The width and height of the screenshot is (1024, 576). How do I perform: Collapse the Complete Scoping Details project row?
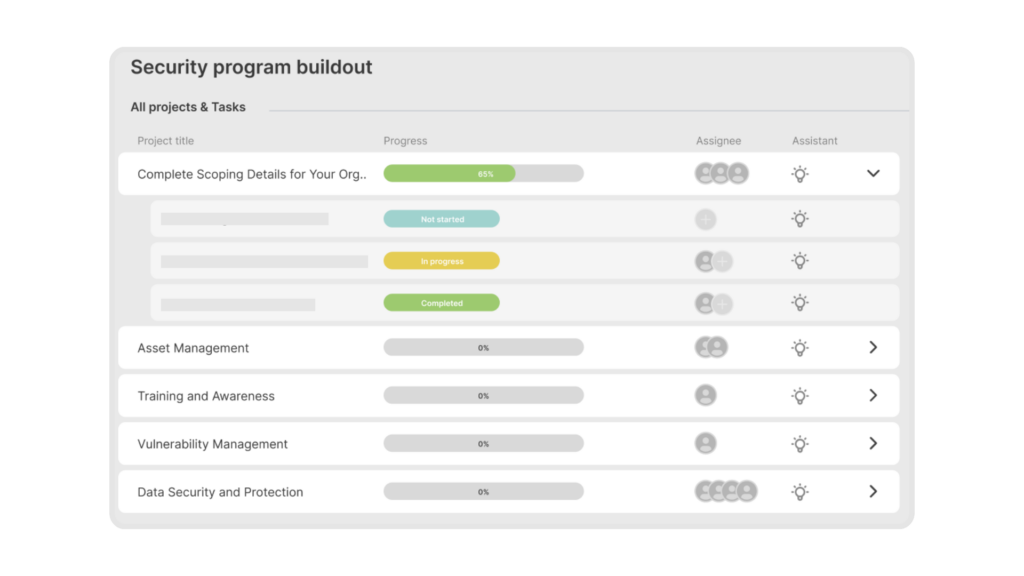[873, 174]
